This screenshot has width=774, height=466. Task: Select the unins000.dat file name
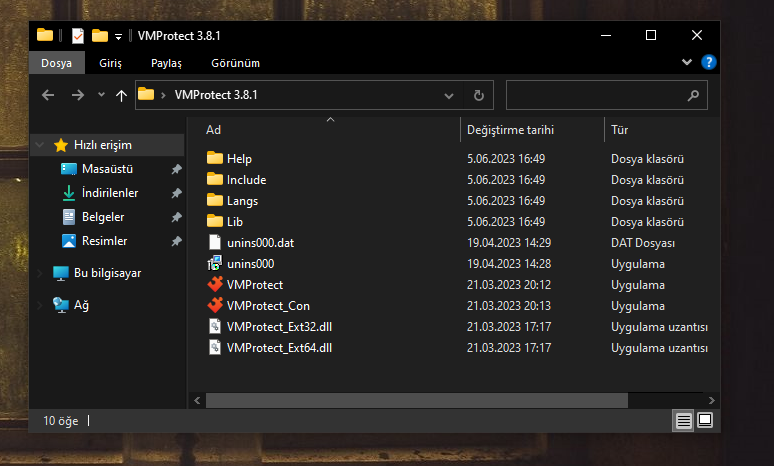[261, 243]
